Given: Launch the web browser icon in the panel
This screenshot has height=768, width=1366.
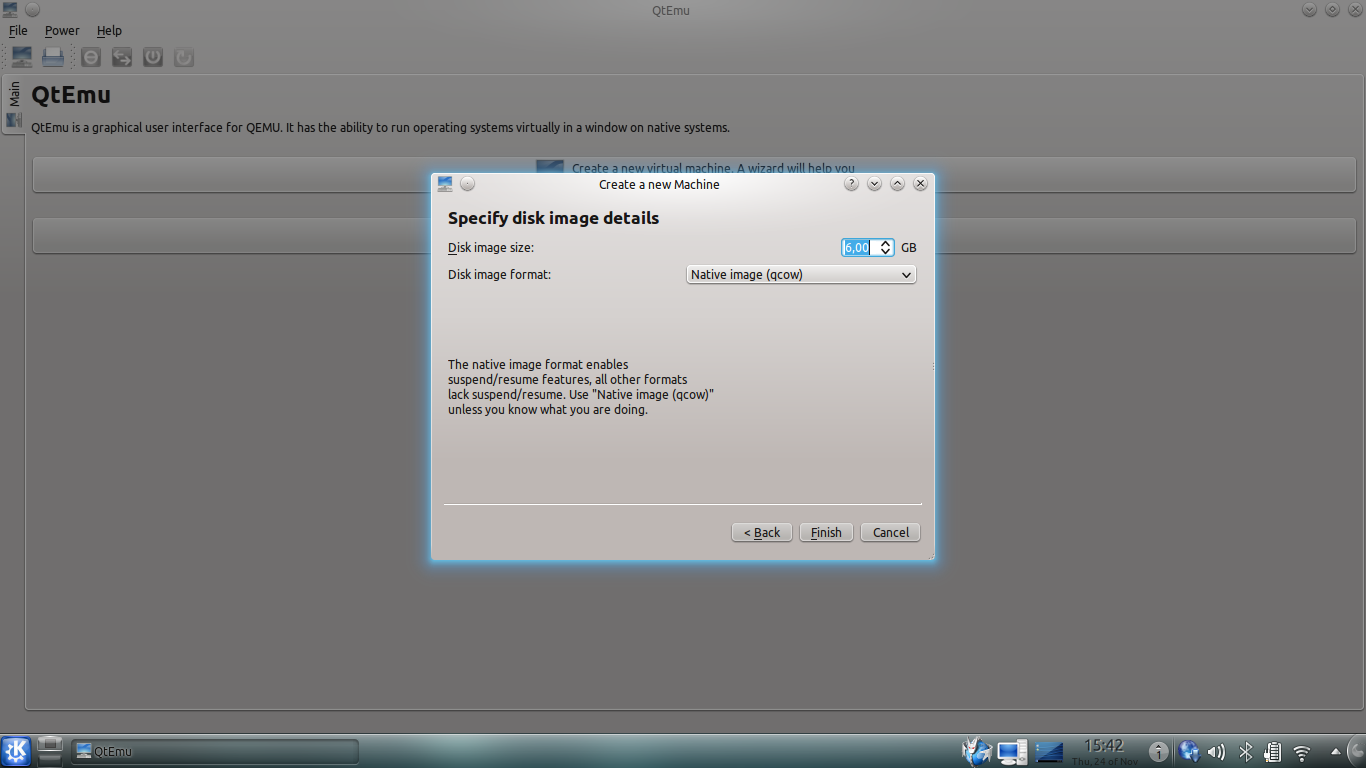Looking at the screenshot, I should coord(976,751).
